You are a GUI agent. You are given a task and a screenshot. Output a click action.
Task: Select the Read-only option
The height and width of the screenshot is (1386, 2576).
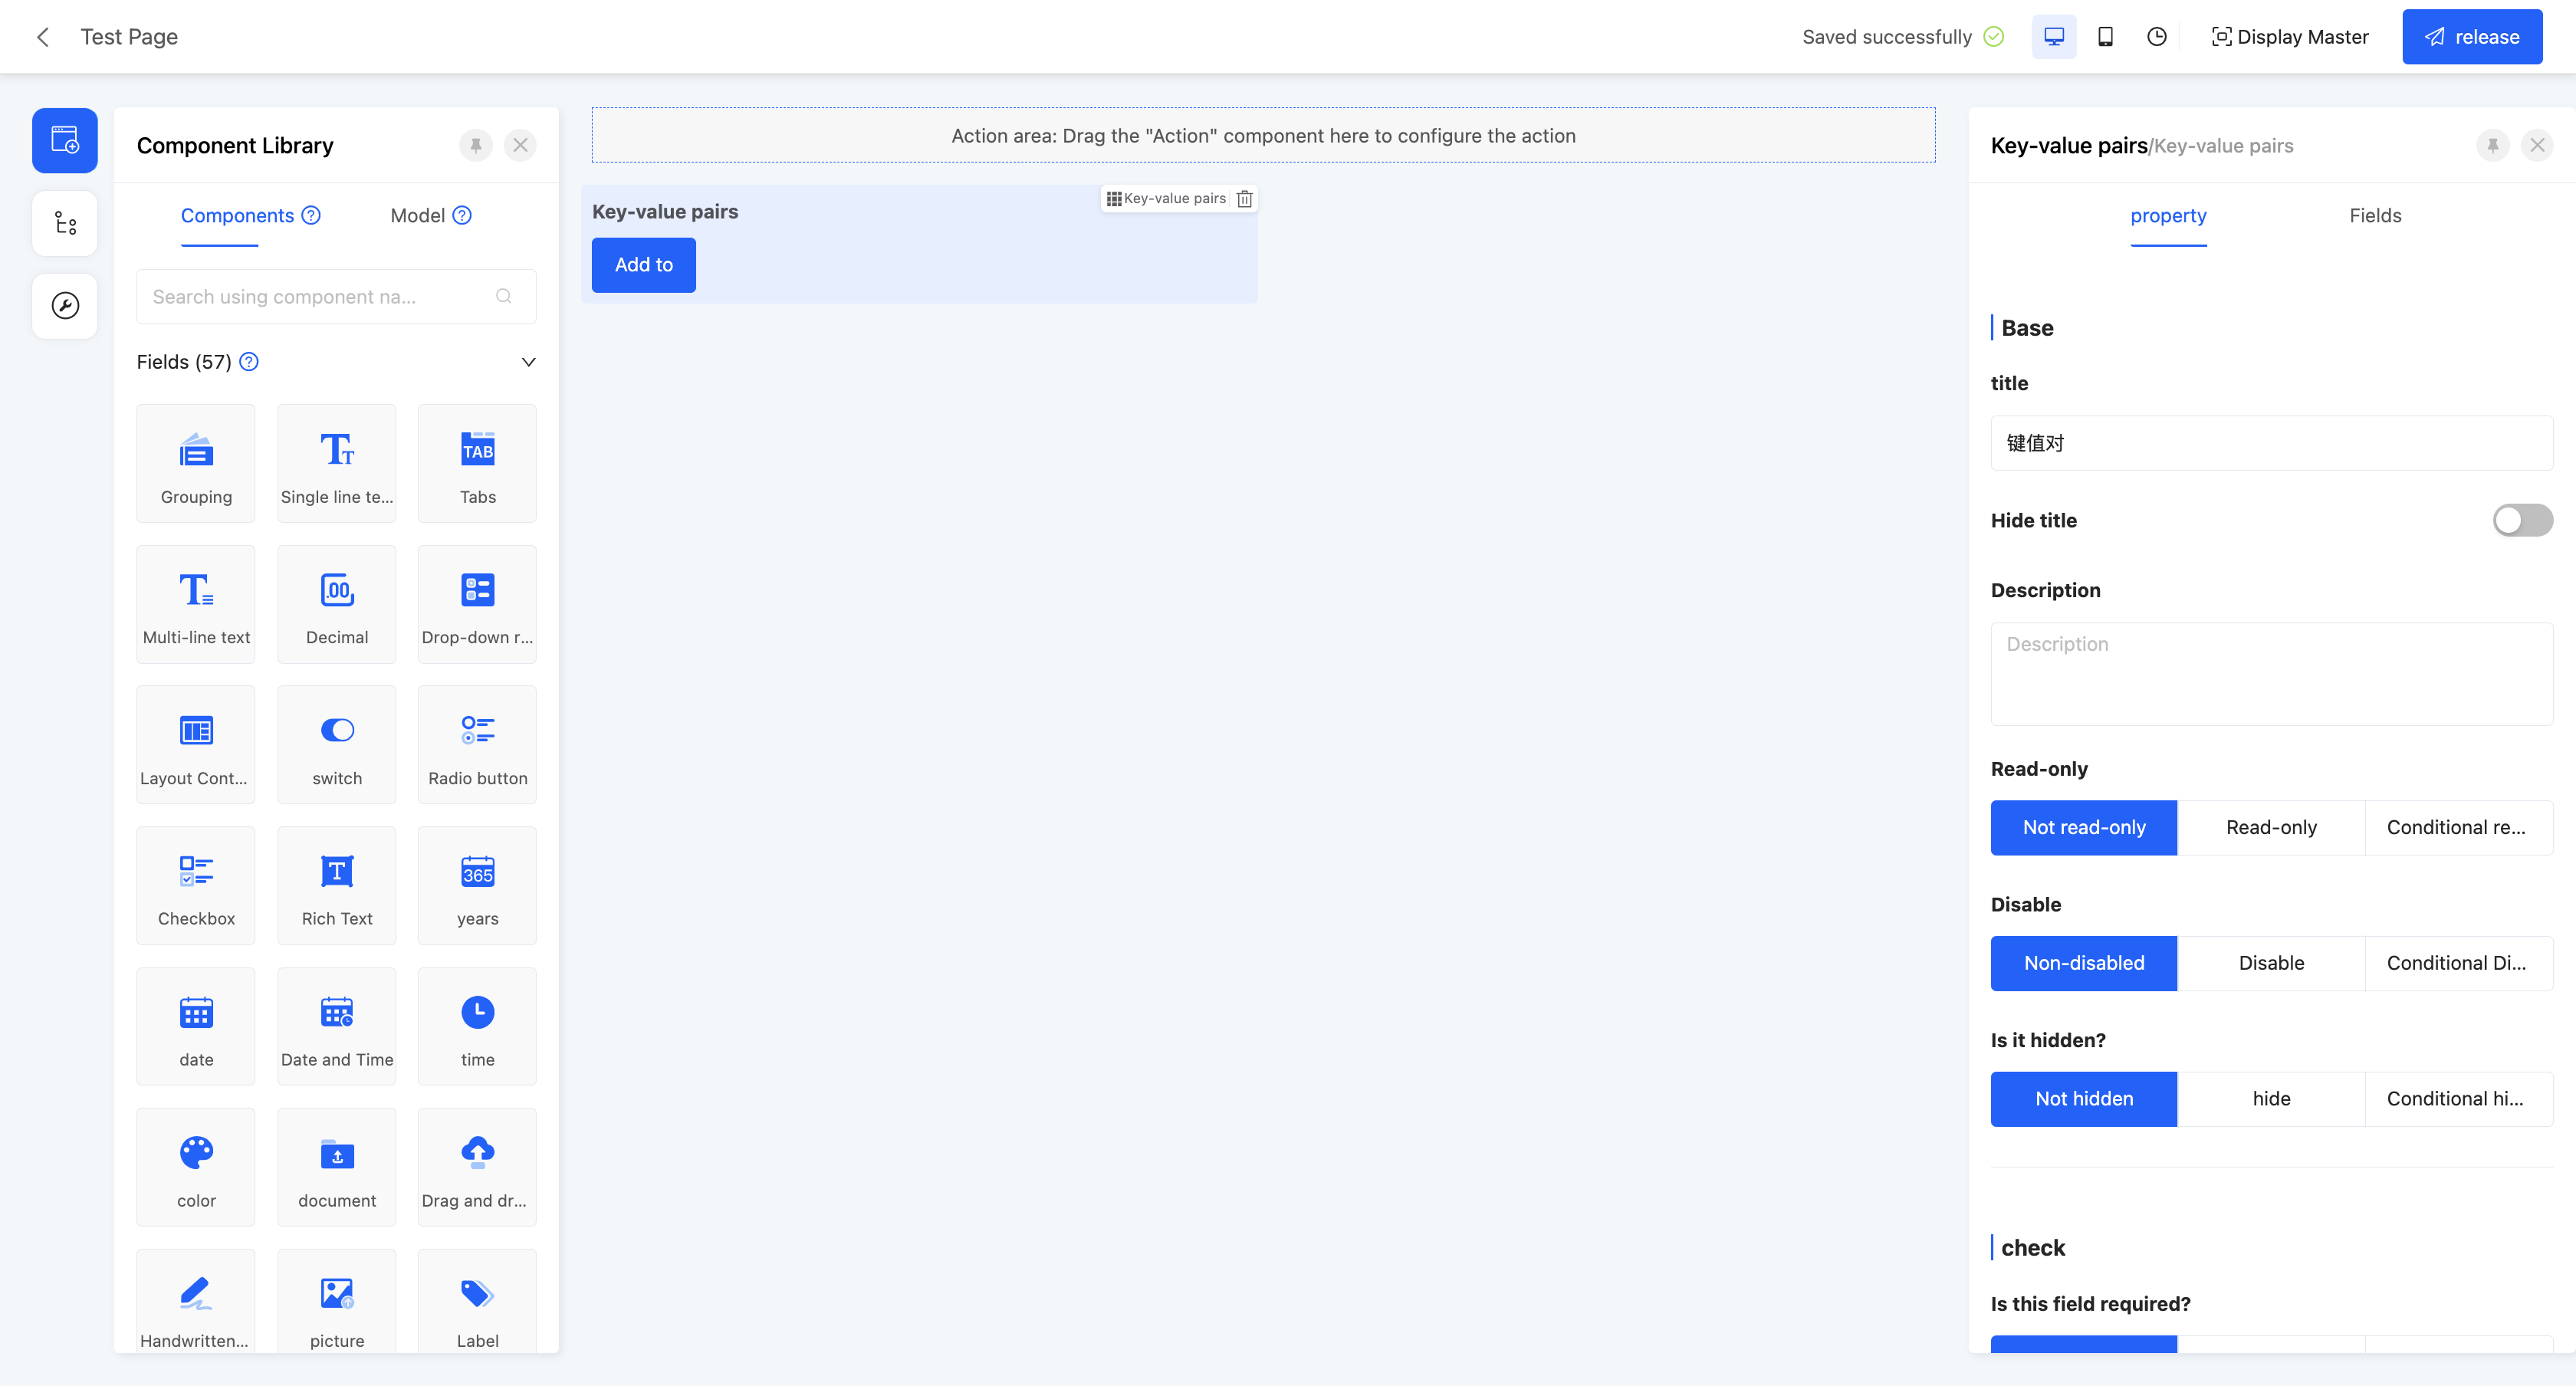2271,827
